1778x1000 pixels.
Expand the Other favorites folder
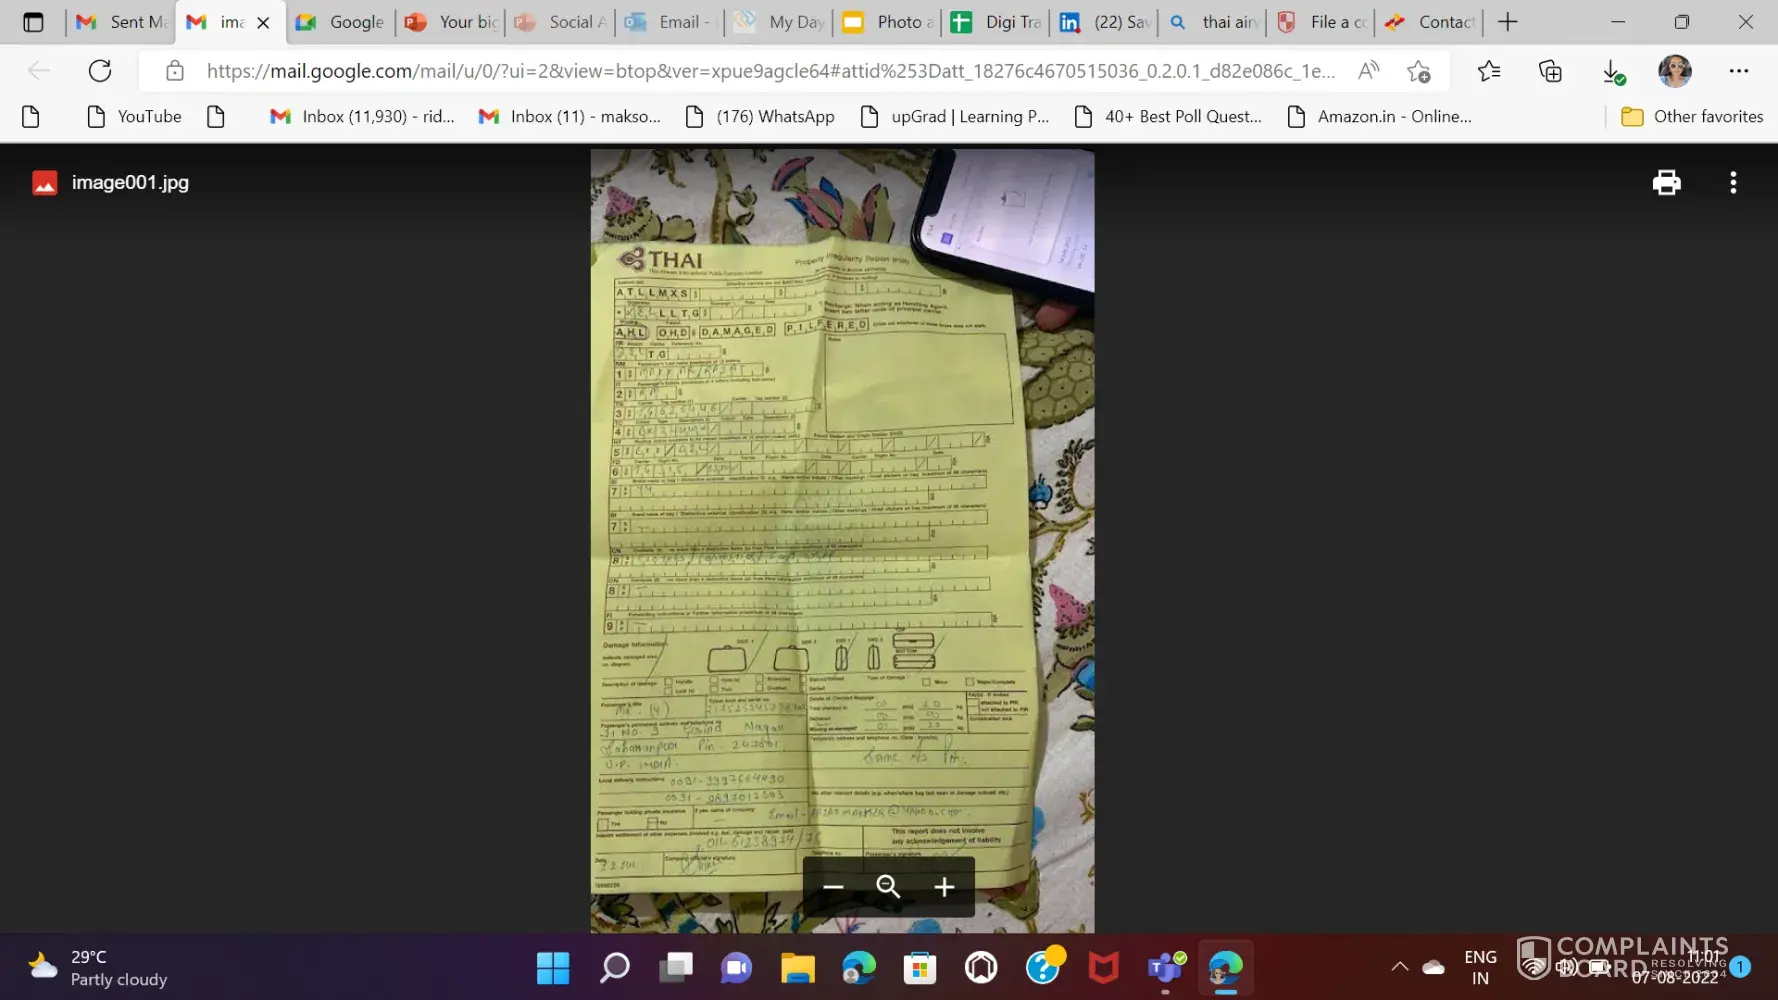(1692, 117)
